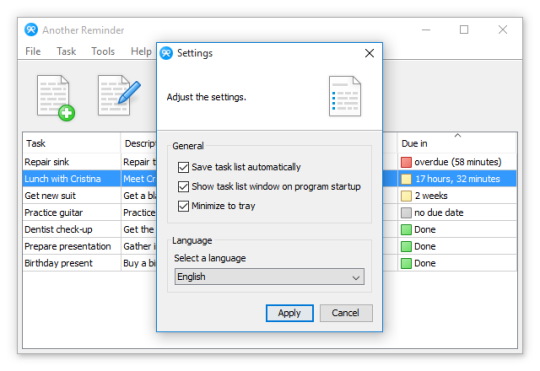540x371 pixels.
Task: Close the Settings dialog
Action: pos(369,53)
